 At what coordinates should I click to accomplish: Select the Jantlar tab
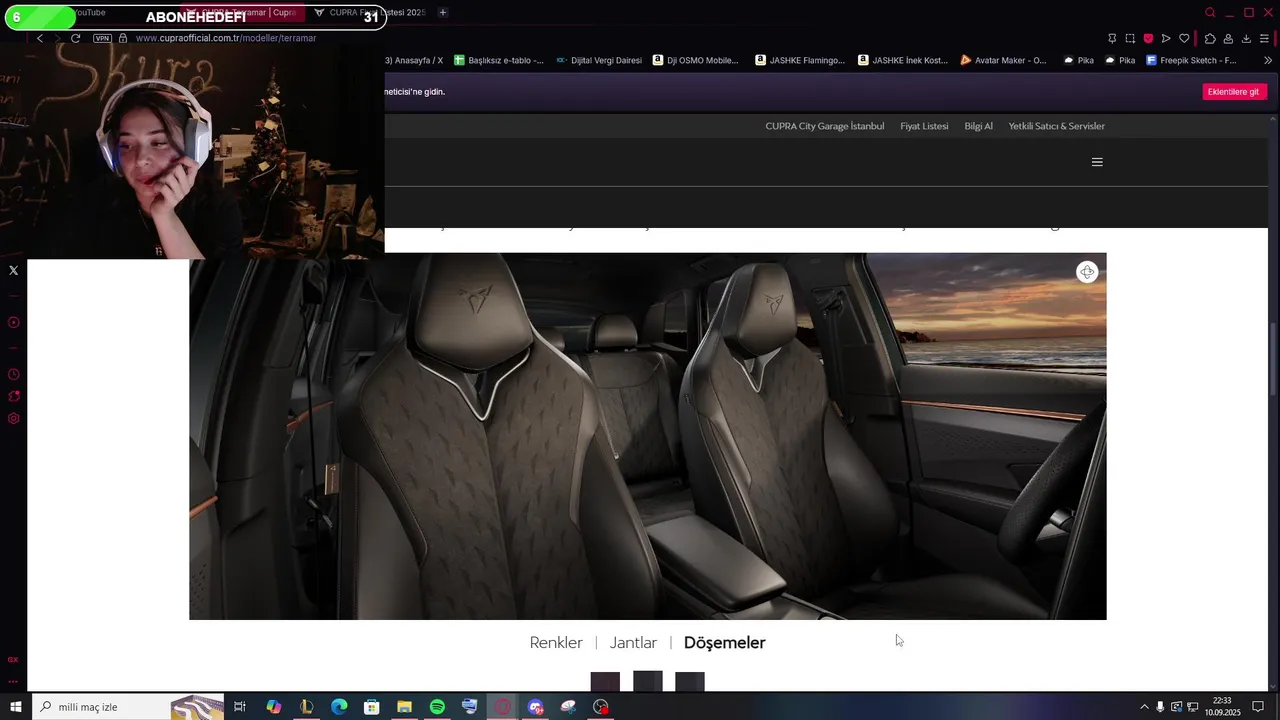click(x=633, y=643)
